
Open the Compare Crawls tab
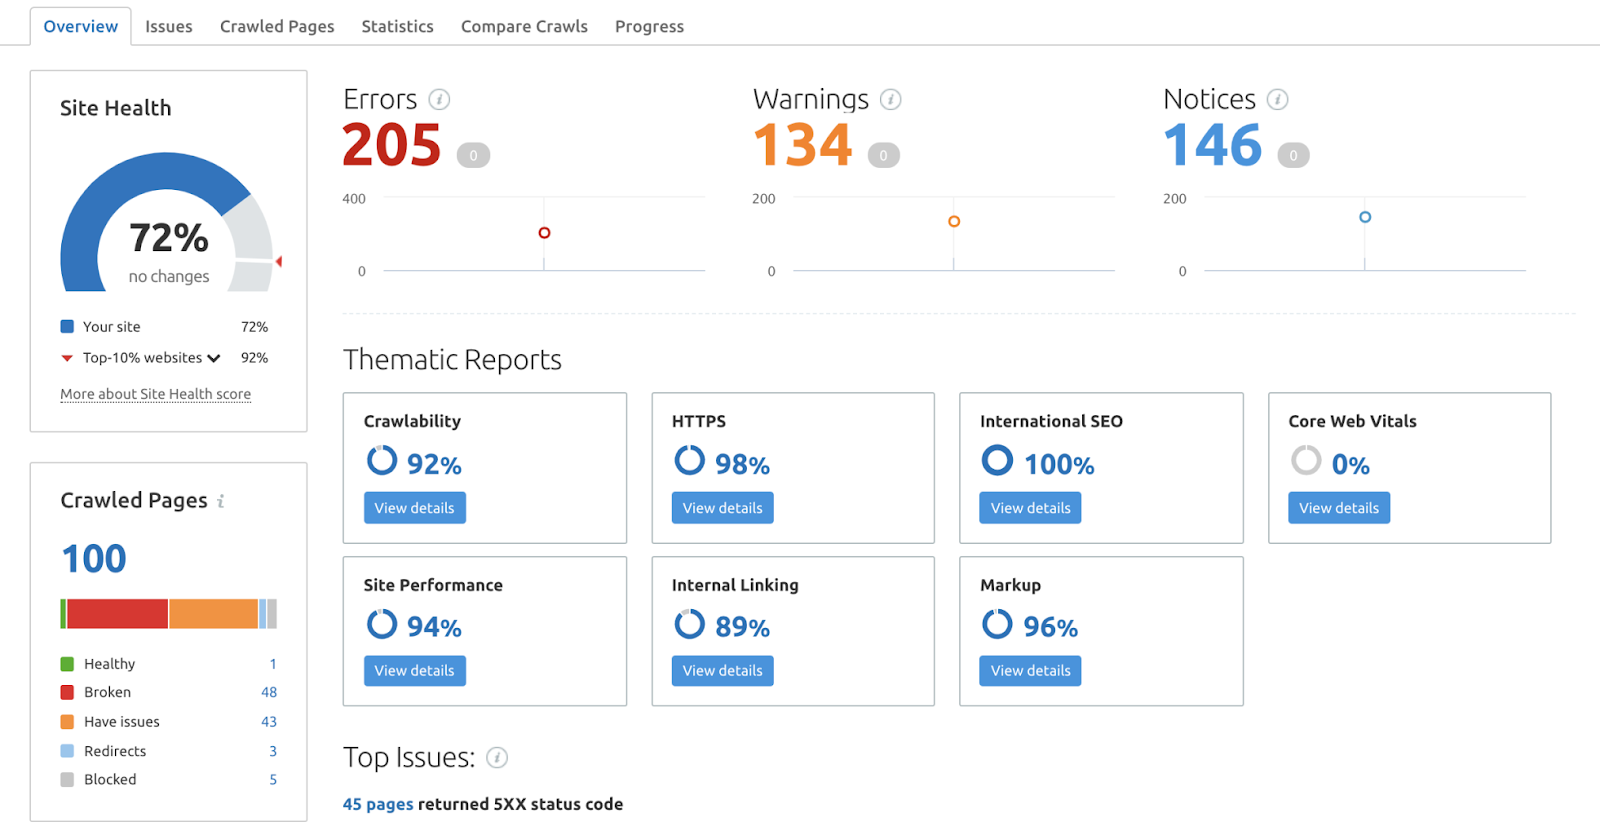(x=524, y=27)
